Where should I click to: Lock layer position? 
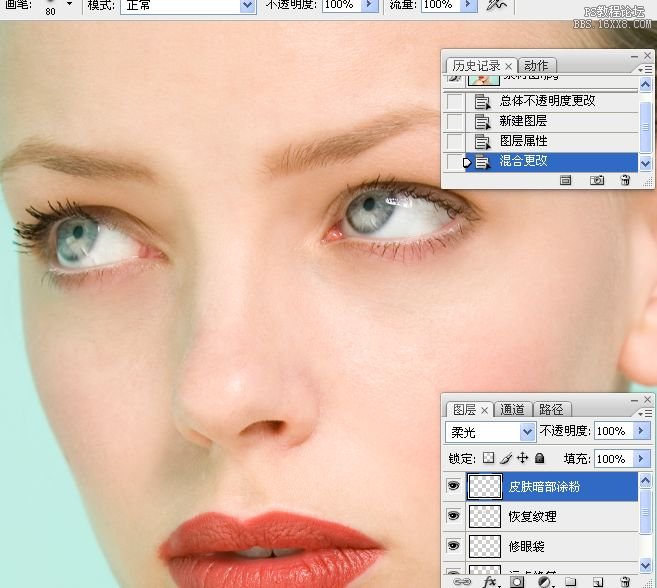[522, 458]
